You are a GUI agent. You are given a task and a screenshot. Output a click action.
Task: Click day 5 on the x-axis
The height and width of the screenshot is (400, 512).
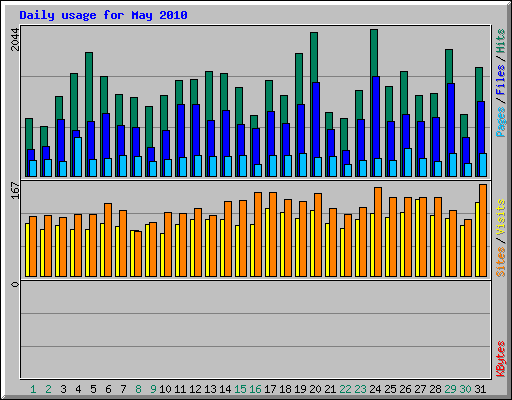click(93, 389)
